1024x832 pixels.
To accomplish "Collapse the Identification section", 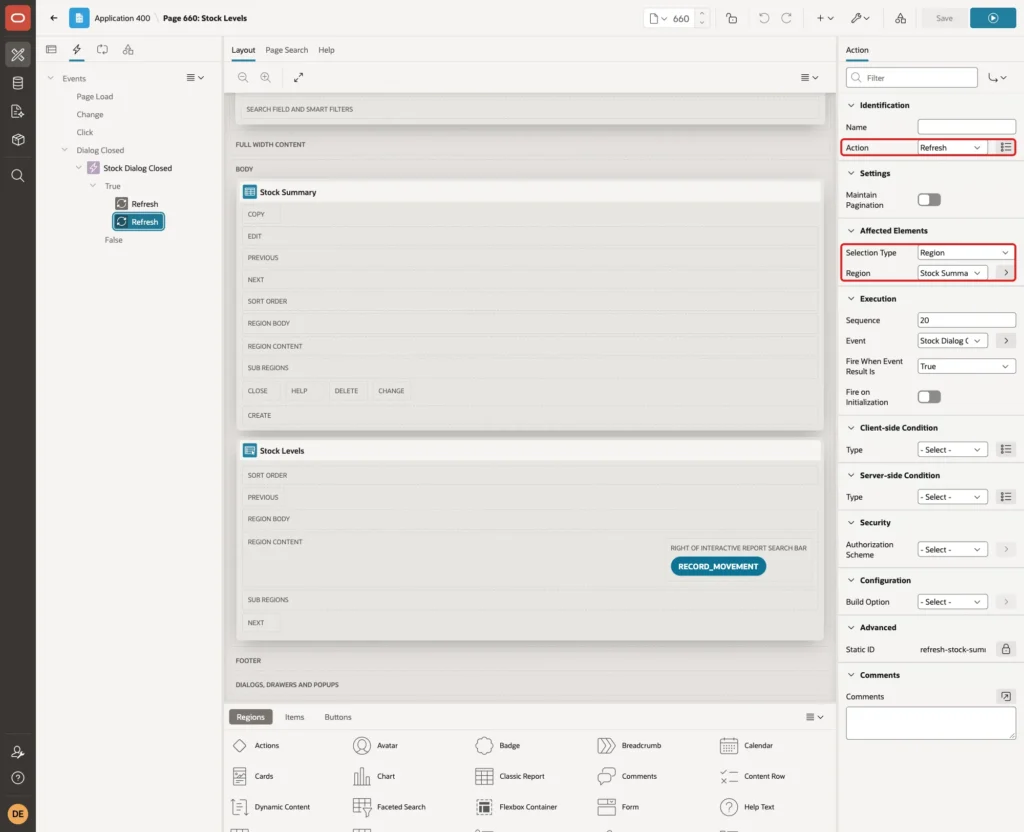I will pos(850,105).
